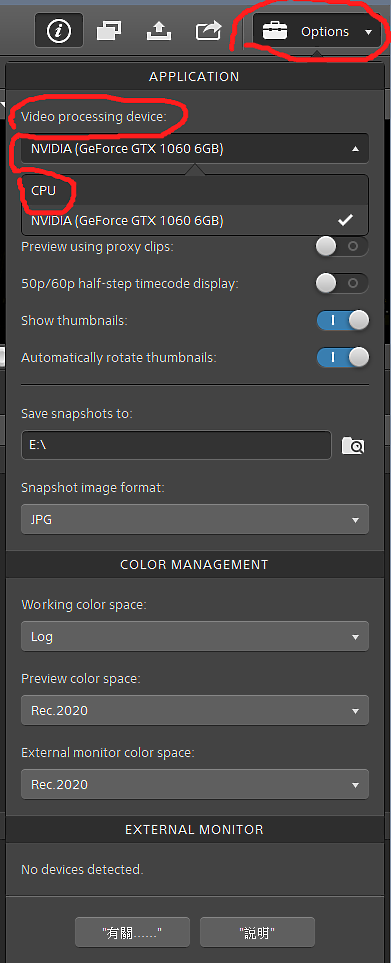Open Preview color space Rec.2020 dropdown

tap(195, 711)
